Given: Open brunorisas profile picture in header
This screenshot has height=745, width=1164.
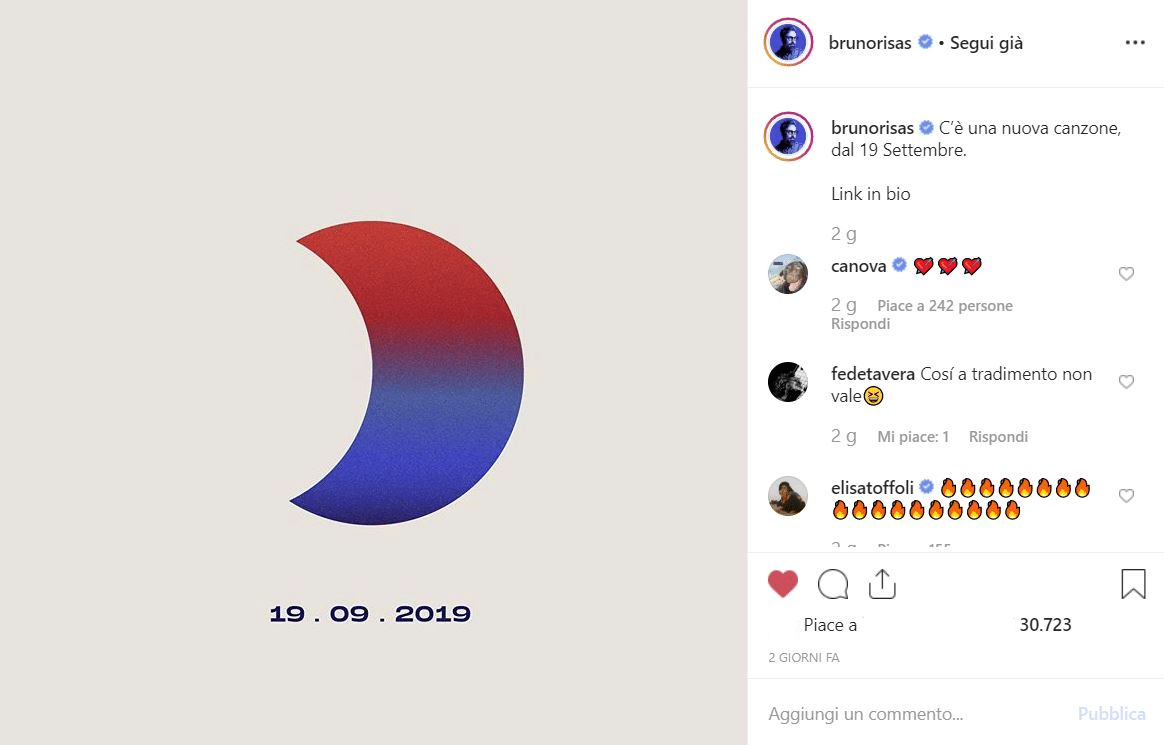Looking at the screenshot, I should pyautogui.click(x=788, y=42).
